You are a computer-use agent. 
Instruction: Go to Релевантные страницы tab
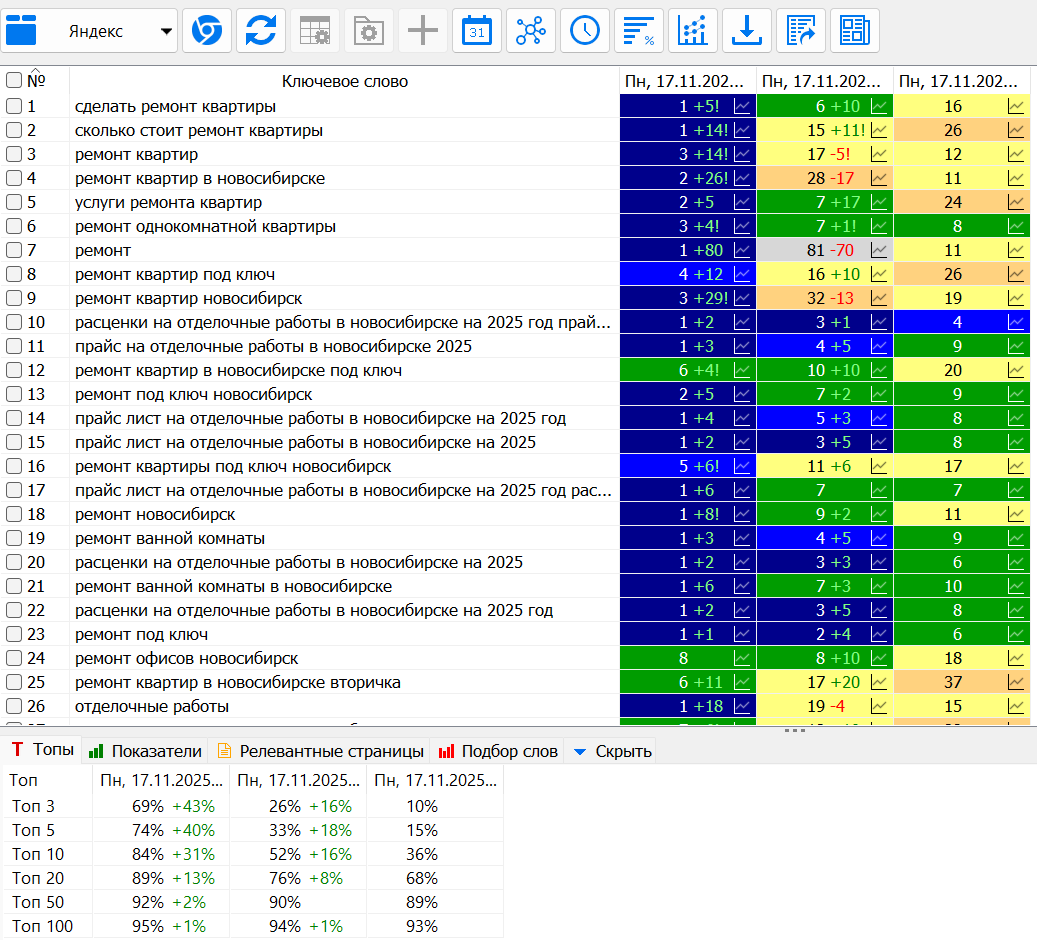(321, 751)
